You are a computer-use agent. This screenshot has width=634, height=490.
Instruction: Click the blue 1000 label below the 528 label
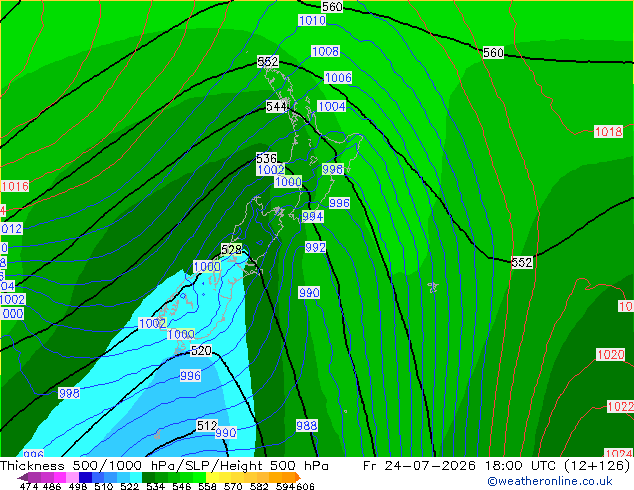point(207,266)
